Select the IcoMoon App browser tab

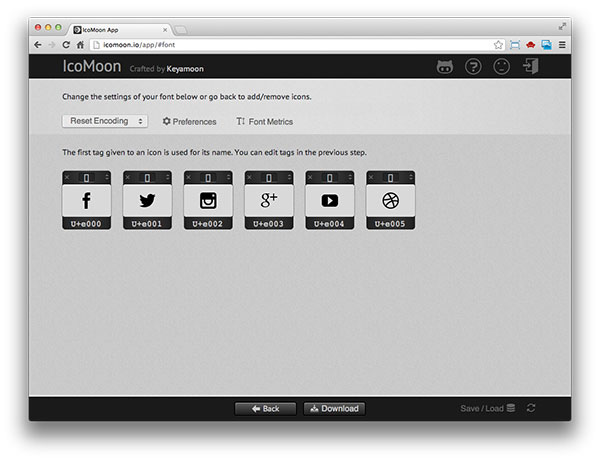point(119,30)
